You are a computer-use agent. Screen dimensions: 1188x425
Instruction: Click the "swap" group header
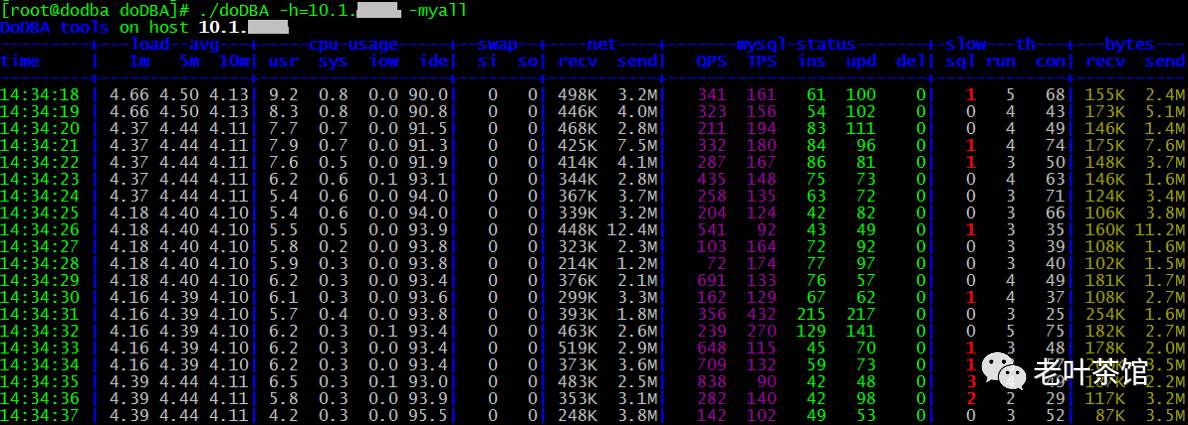click(497, 45)
